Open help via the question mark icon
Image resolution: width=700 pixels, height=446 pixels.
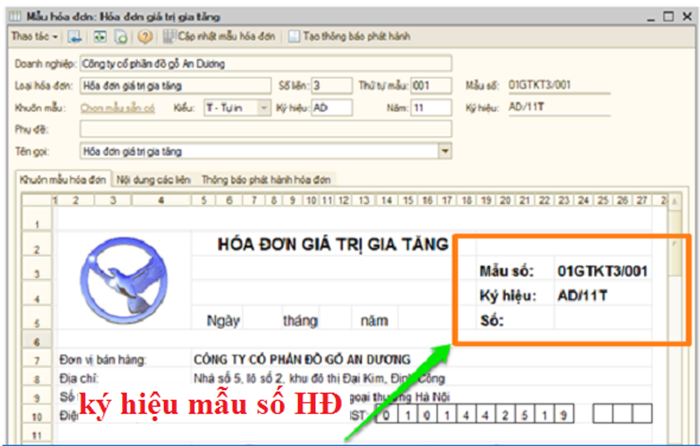pos(145,37)
